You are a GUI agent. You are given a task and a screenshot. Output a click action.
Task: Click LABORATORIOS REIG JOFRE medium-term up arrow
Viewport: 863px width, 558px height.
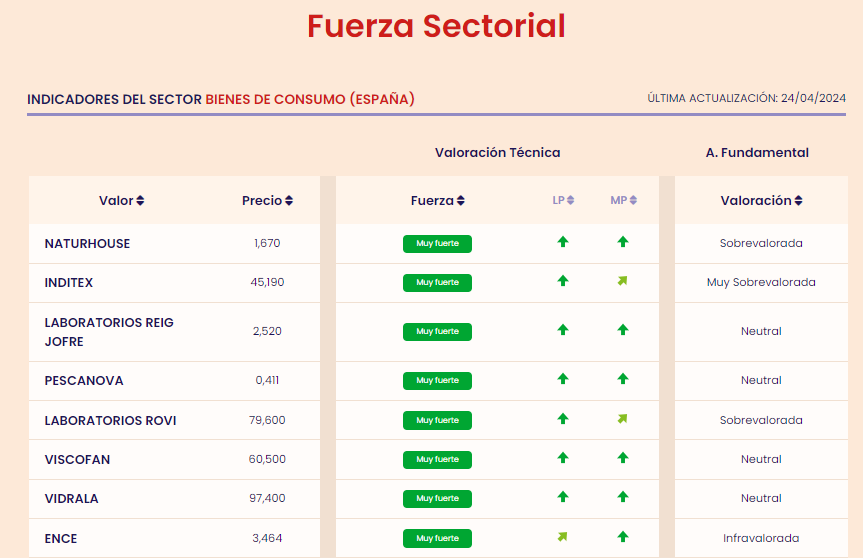click(x=623, y=330)
